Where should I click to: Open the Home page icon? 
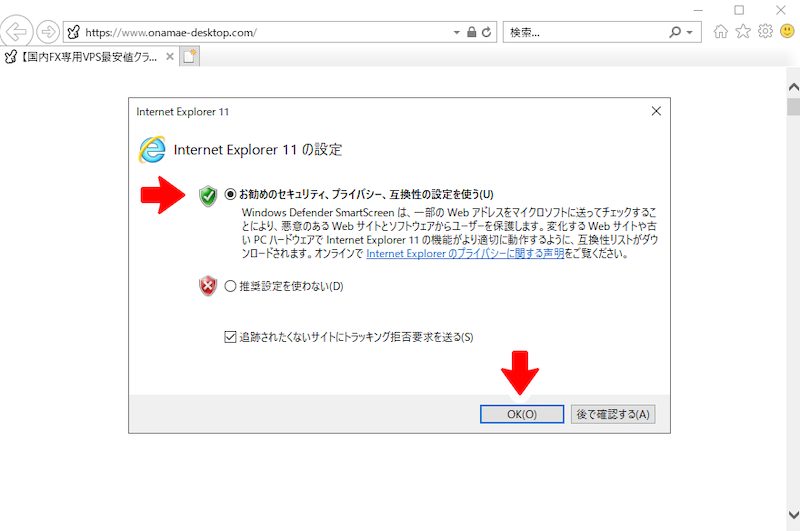pos(720,32)
